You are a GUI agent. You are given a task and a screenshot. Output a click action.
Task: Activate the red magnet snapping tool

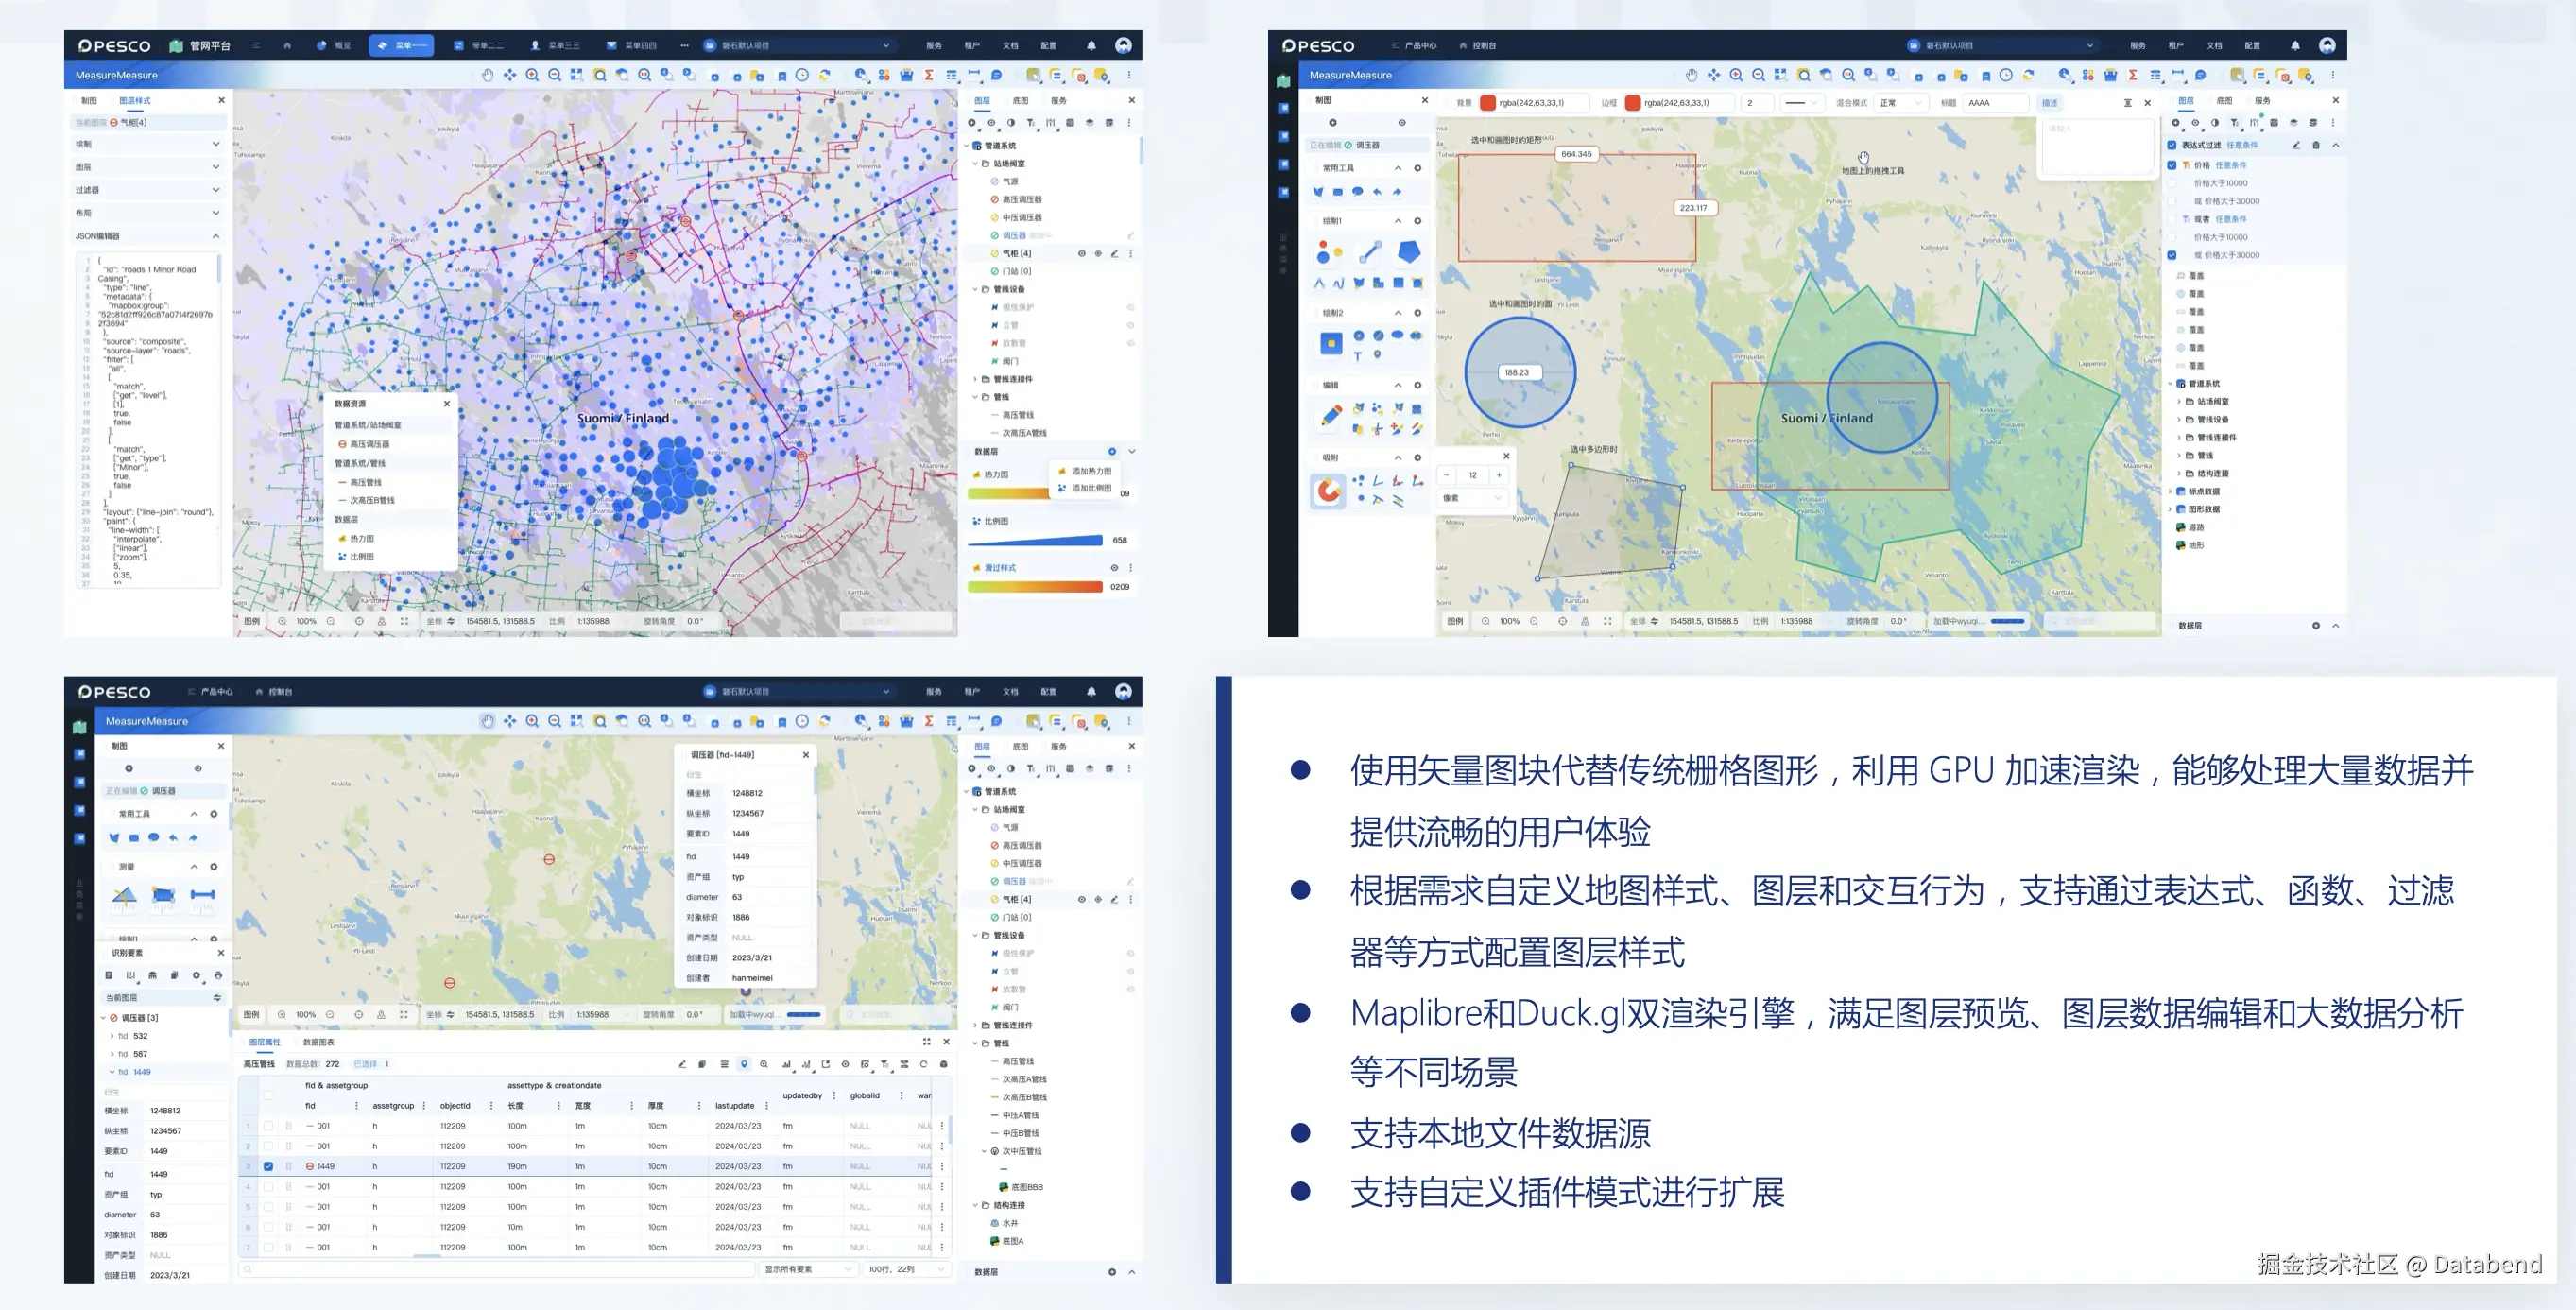coord(1328,490)
